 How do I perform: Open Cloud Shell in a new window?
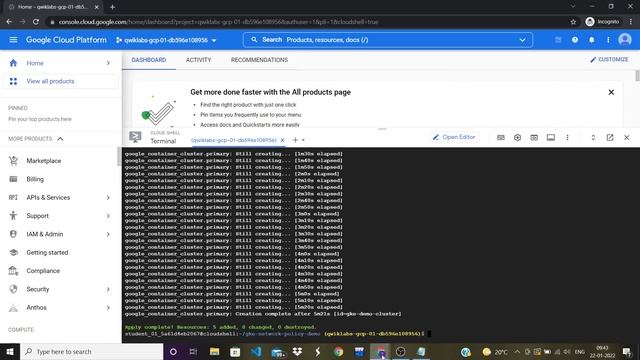coord(610,138)
